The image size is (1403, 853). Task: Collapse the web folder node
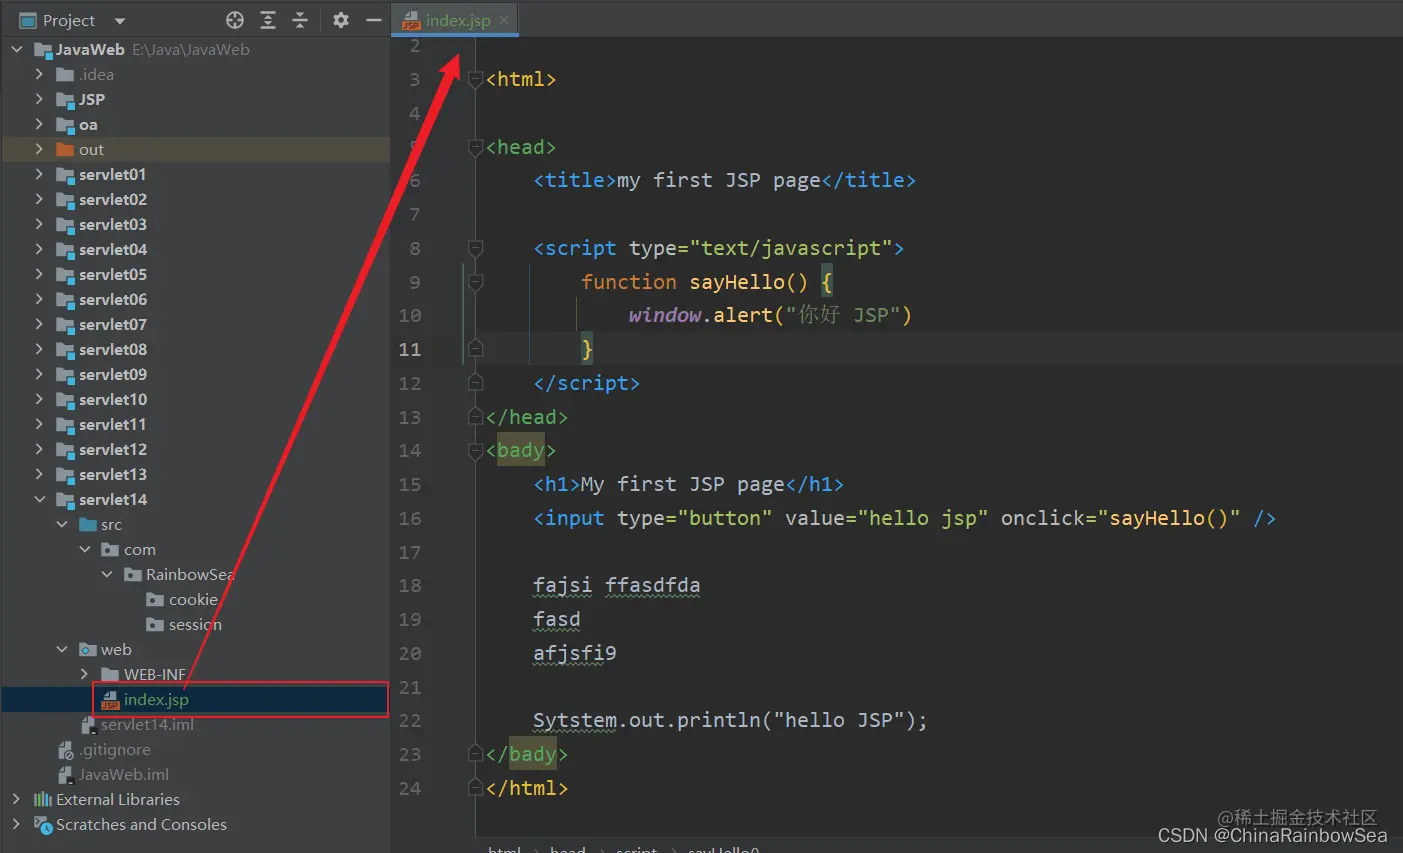[62, 649]
